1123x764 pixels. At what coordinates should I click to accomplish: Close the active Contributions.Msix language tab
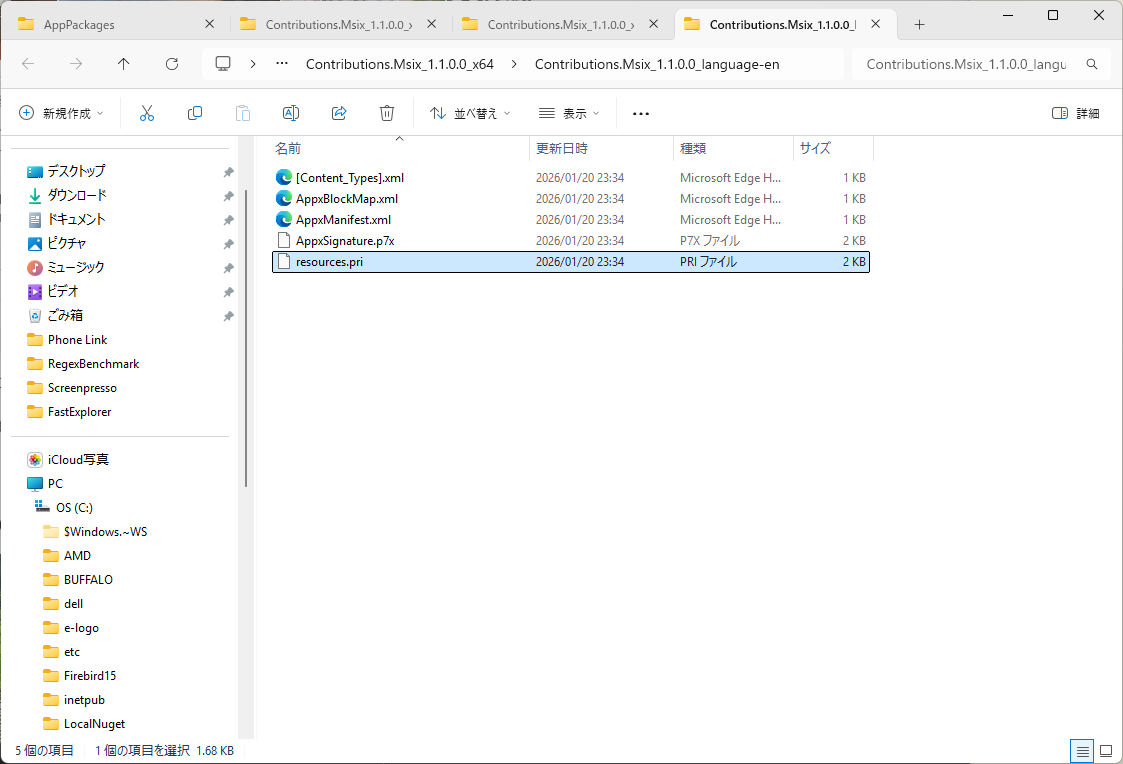pyautogui.click(x=875, y=24)
